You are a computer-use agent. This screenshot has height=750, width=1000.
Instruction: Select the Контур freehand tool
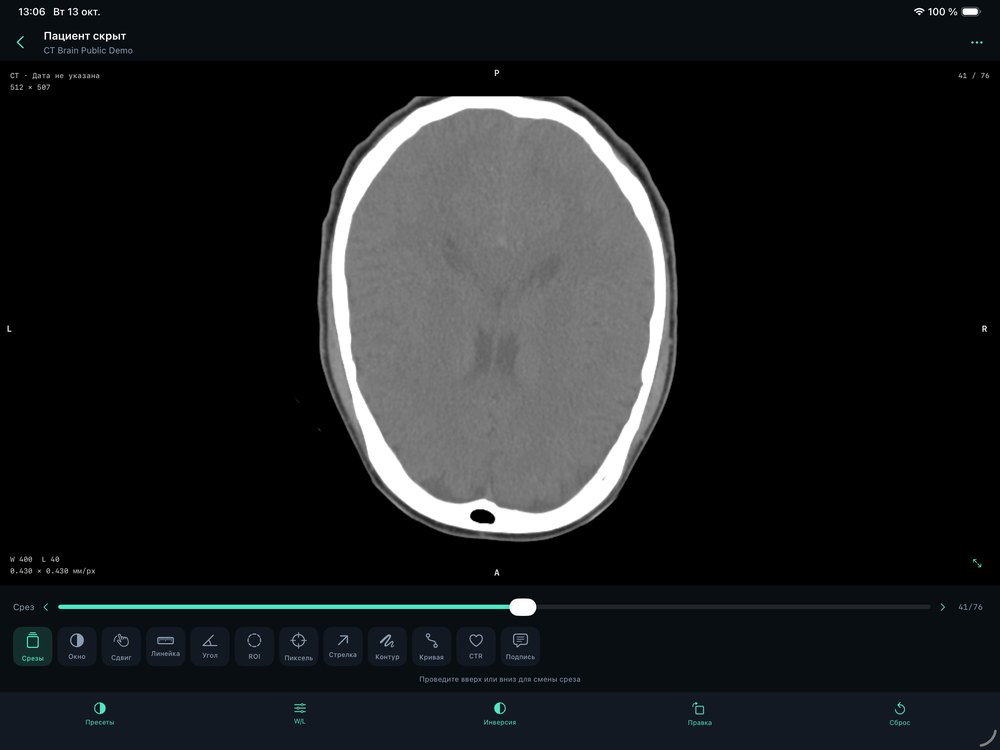[x=387, y=646]
